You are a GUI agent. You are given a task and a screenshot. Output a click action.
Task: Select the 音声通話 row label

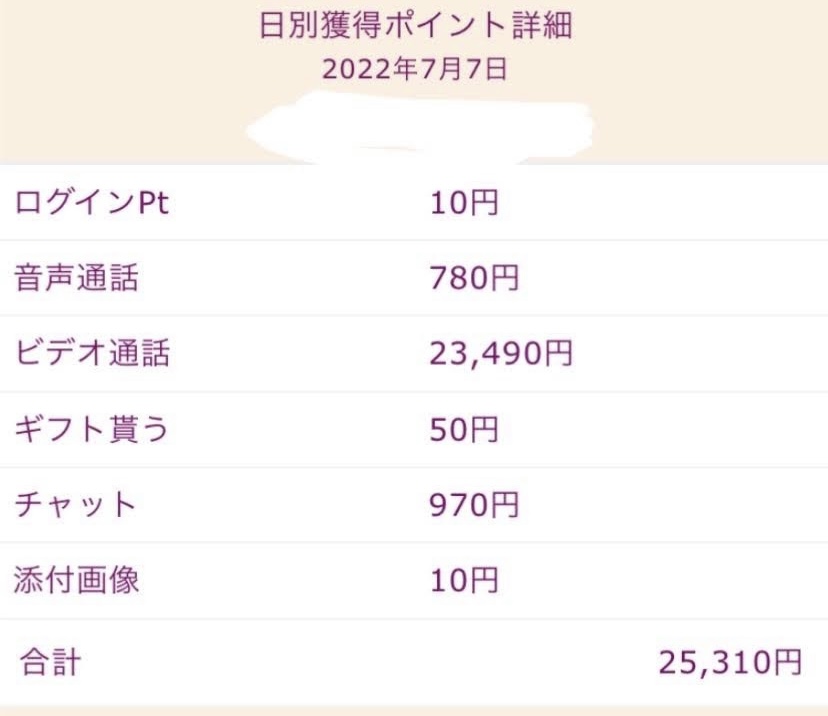point(77,278)
